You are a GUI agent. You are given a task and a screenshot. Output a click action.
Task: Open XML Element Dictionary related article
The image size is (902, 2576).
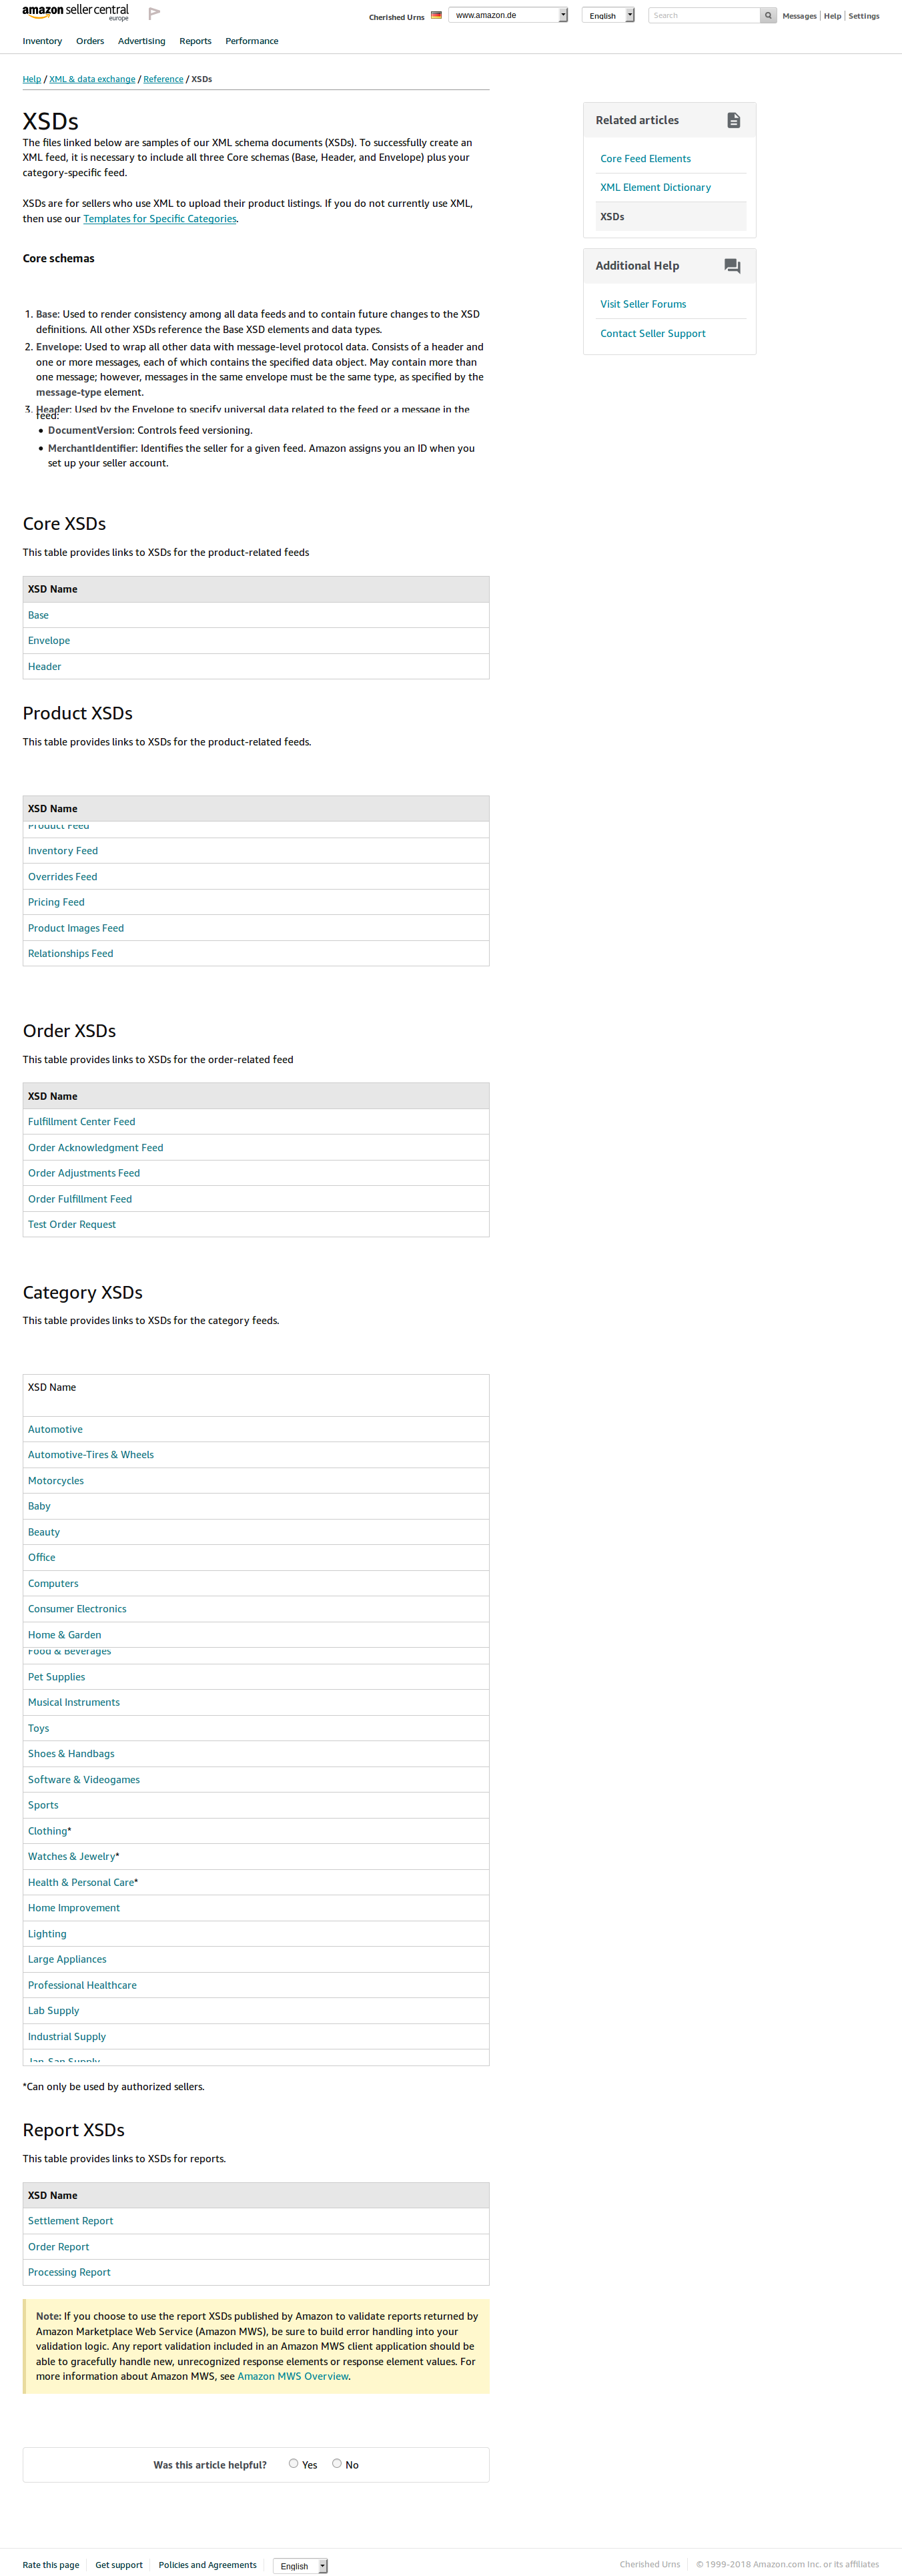pyautogui.click(x=655, y=187)
